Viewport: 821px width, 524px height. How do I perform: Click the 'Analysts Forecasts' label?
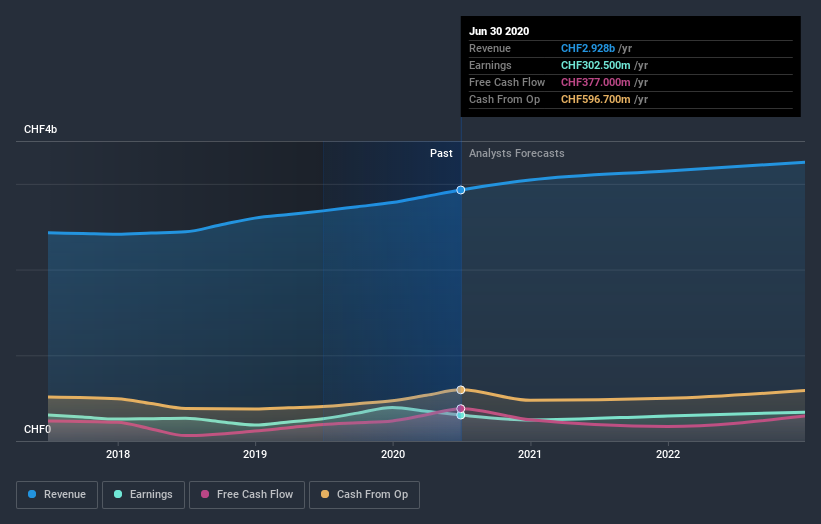tap(517, 153)
